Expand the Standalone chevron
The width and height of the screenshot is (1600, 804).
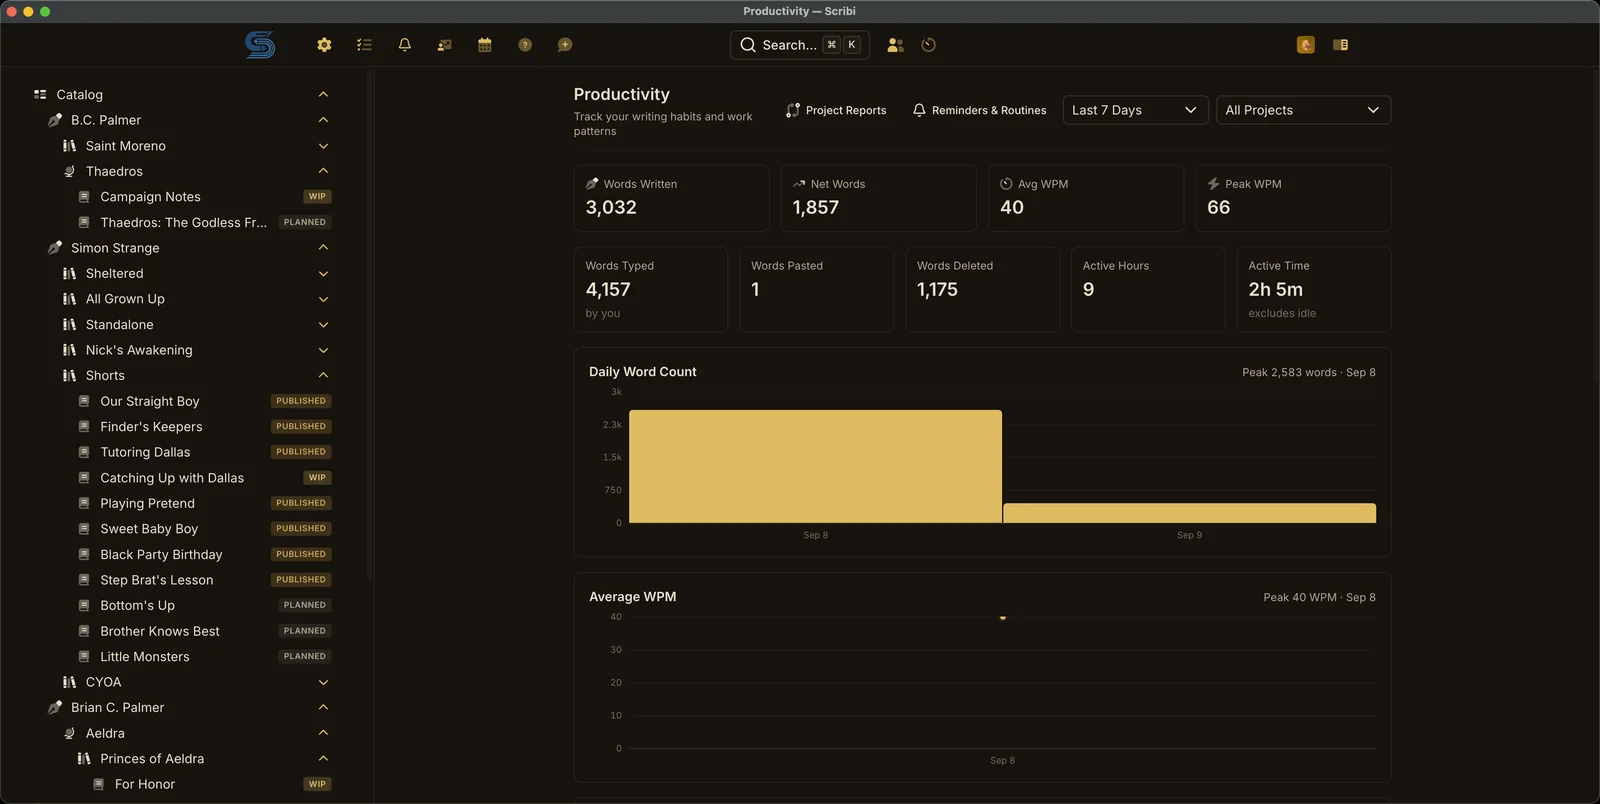pyautogui.click(x=323, y=325)
